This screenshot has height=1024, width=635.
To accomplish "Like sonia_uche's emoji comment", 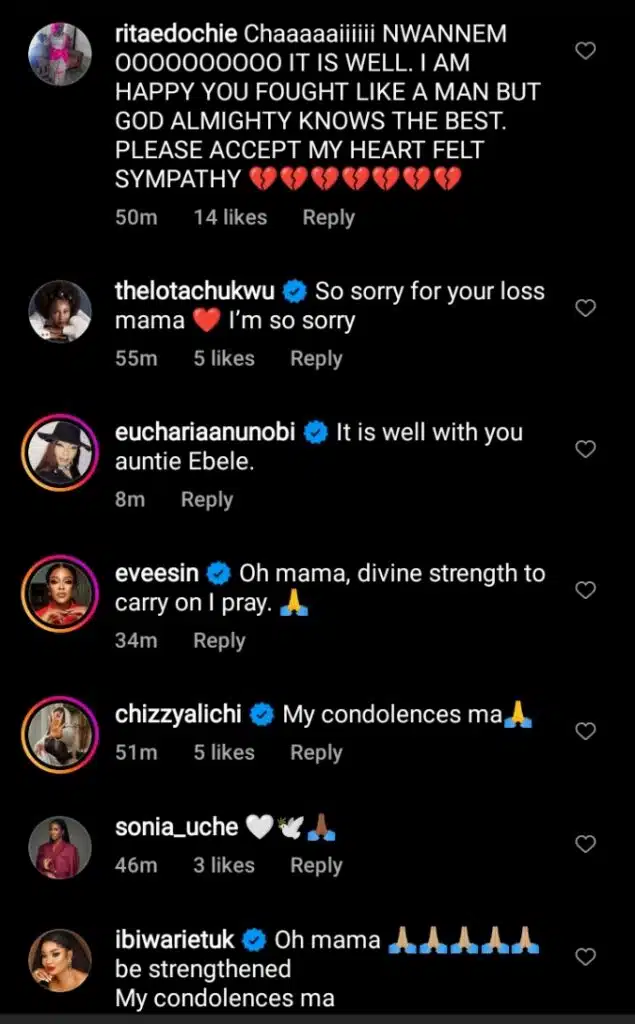I will coord(586,844).
